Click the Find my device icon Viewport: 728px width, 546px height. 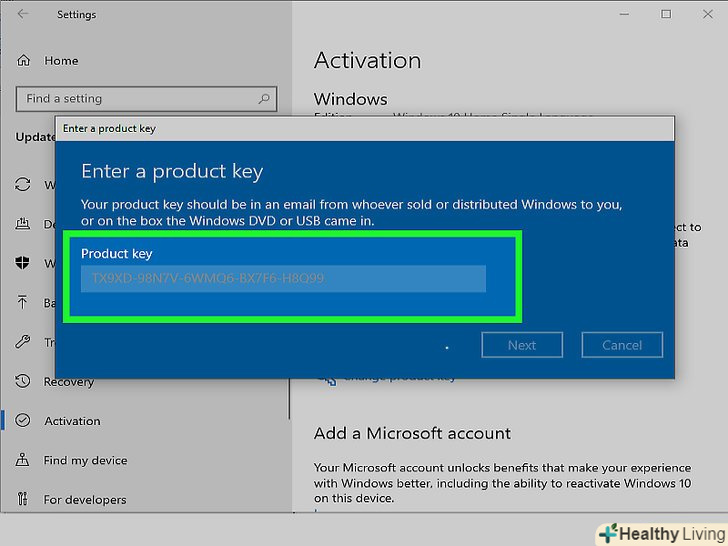point(22,460)
